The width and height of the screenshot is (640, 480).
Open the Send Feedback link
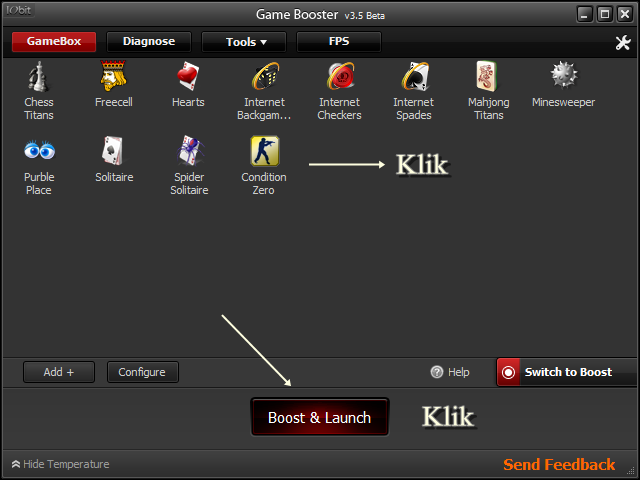(559, 464)
